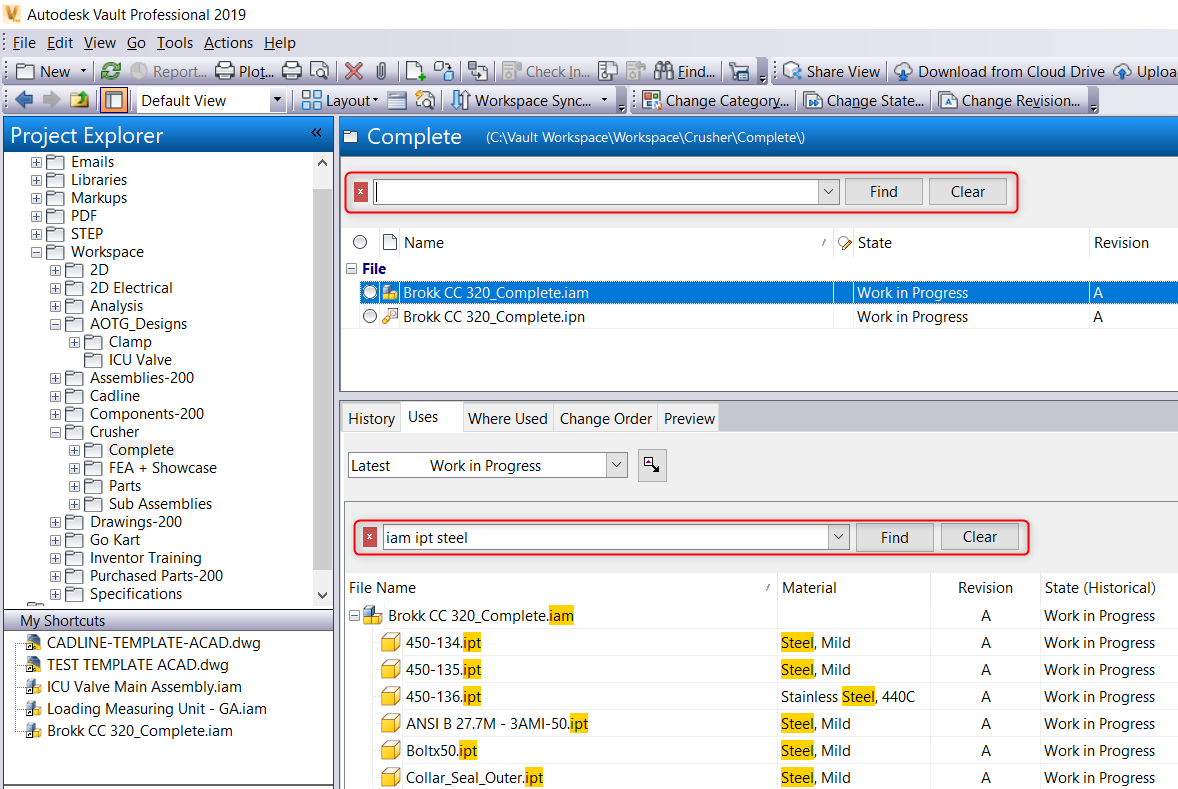1178x789 pixels.
Task: Click the Find button in the Uses tab
Action: click(x=895, y=537)
